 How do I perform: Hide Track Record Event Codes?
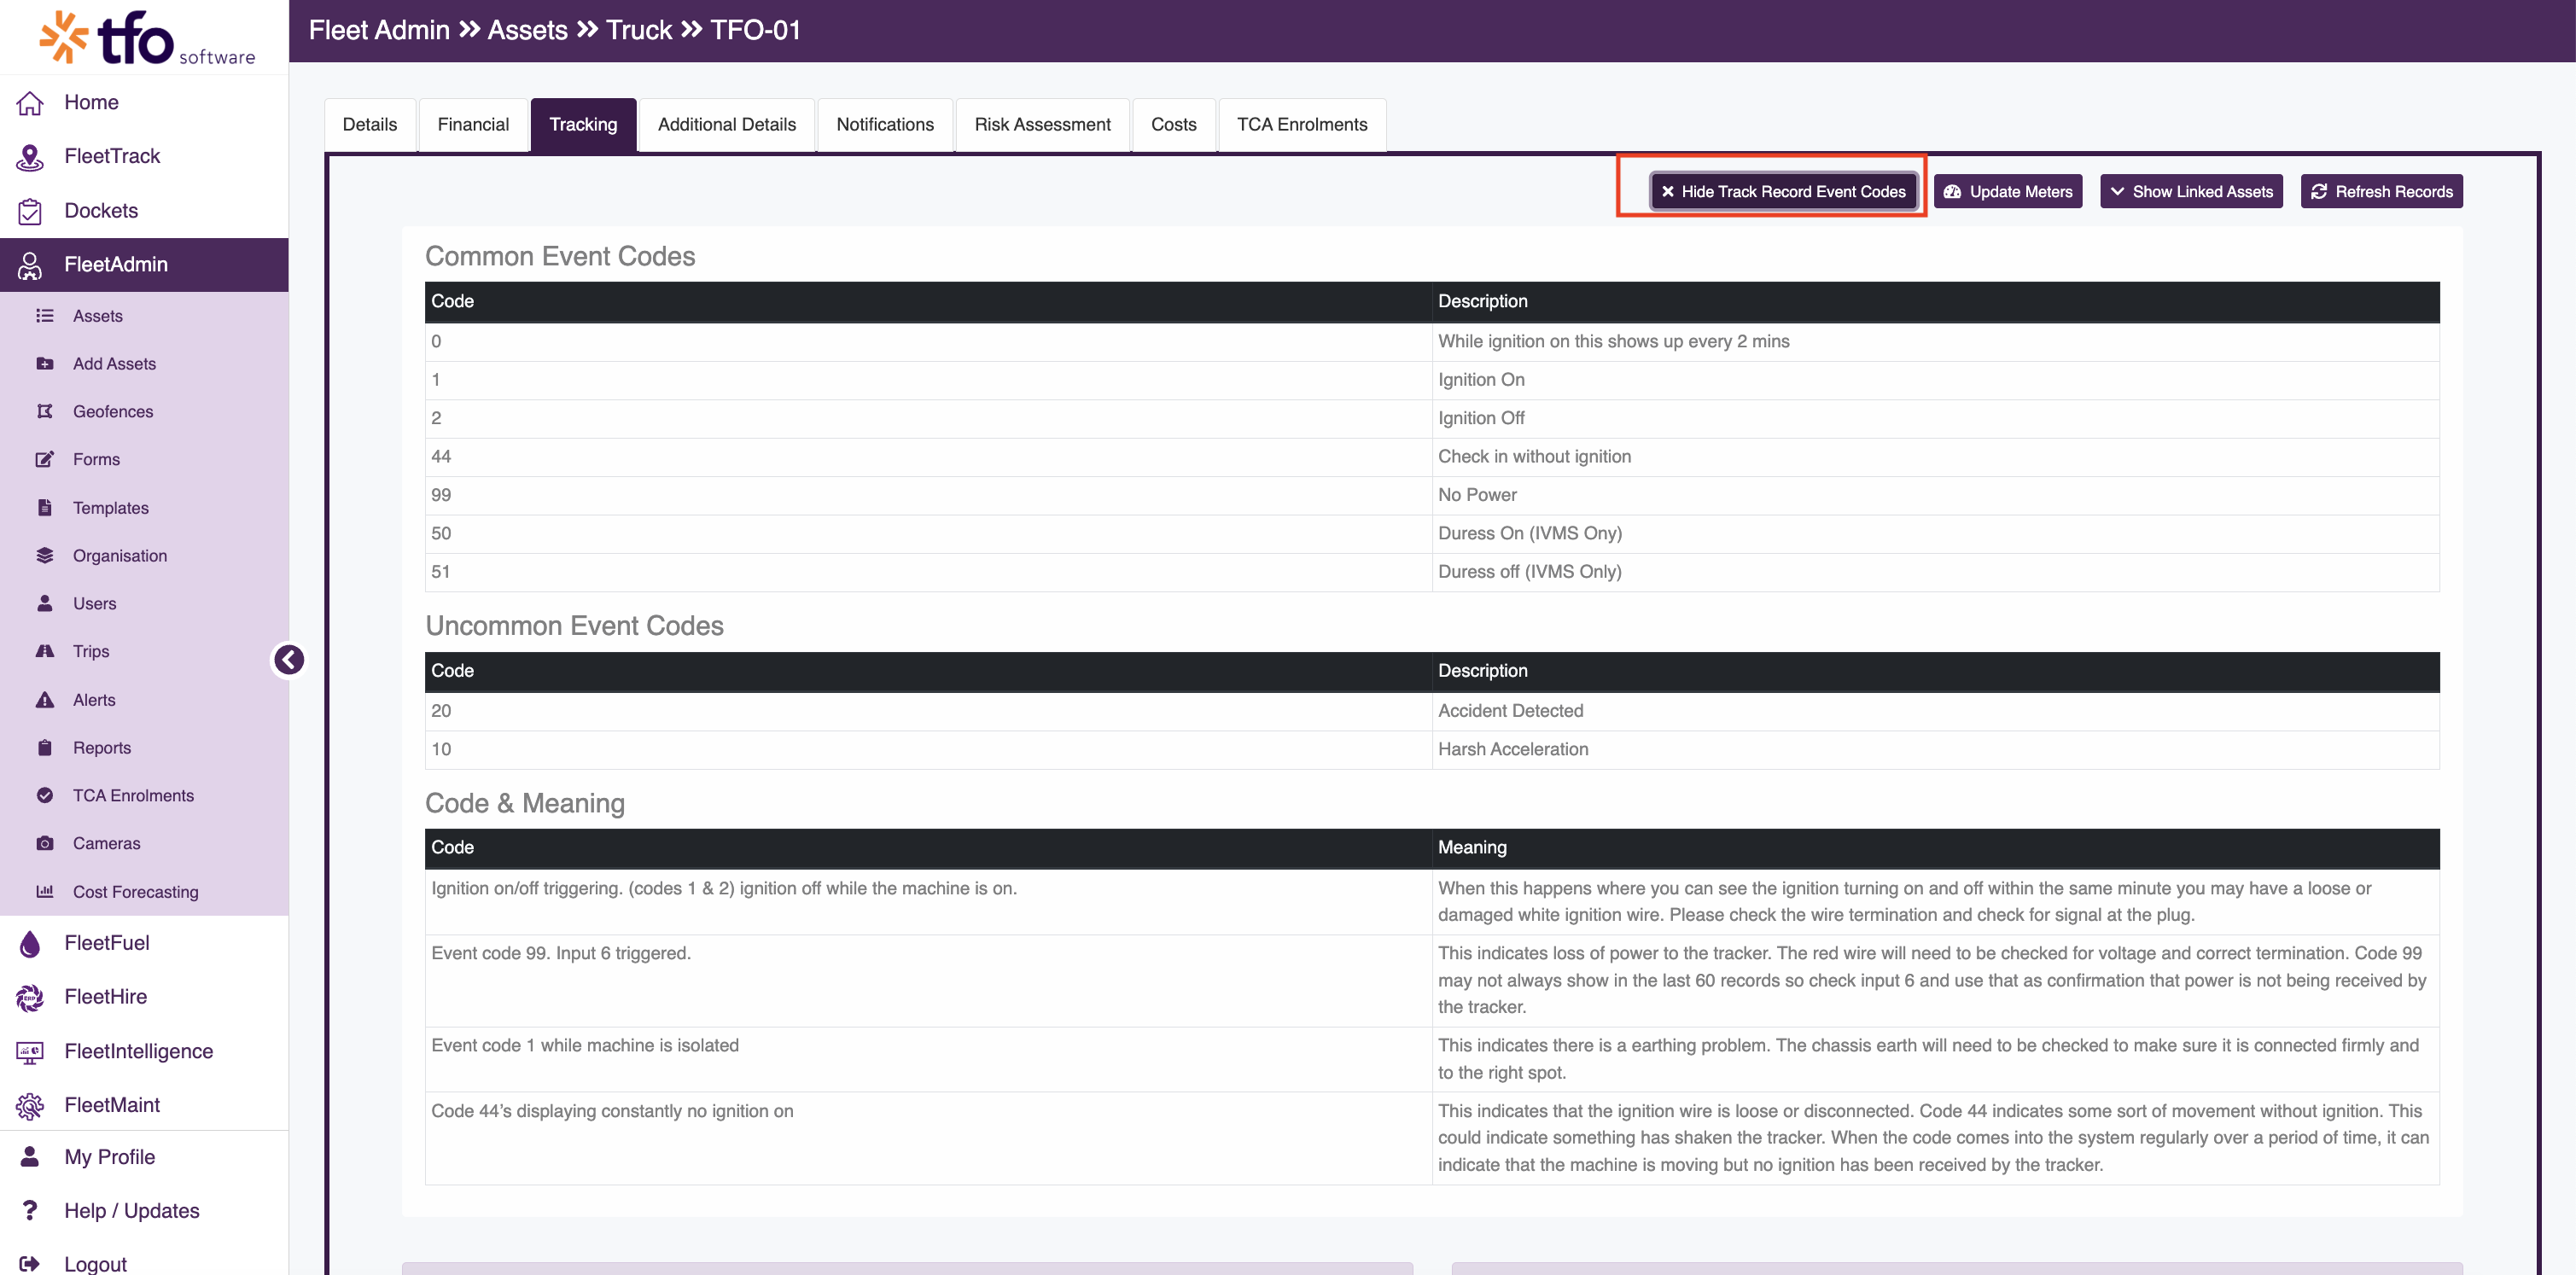[x=1783, y=191]
